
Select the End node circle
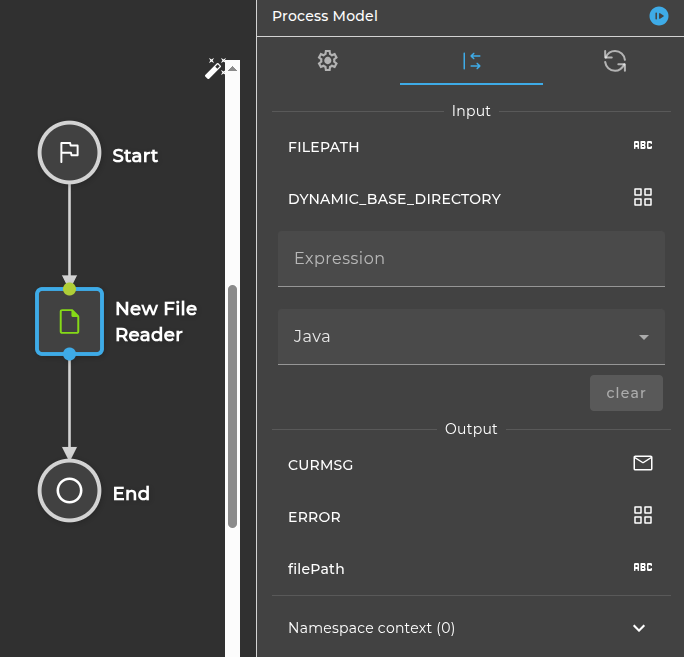(69, 490)
